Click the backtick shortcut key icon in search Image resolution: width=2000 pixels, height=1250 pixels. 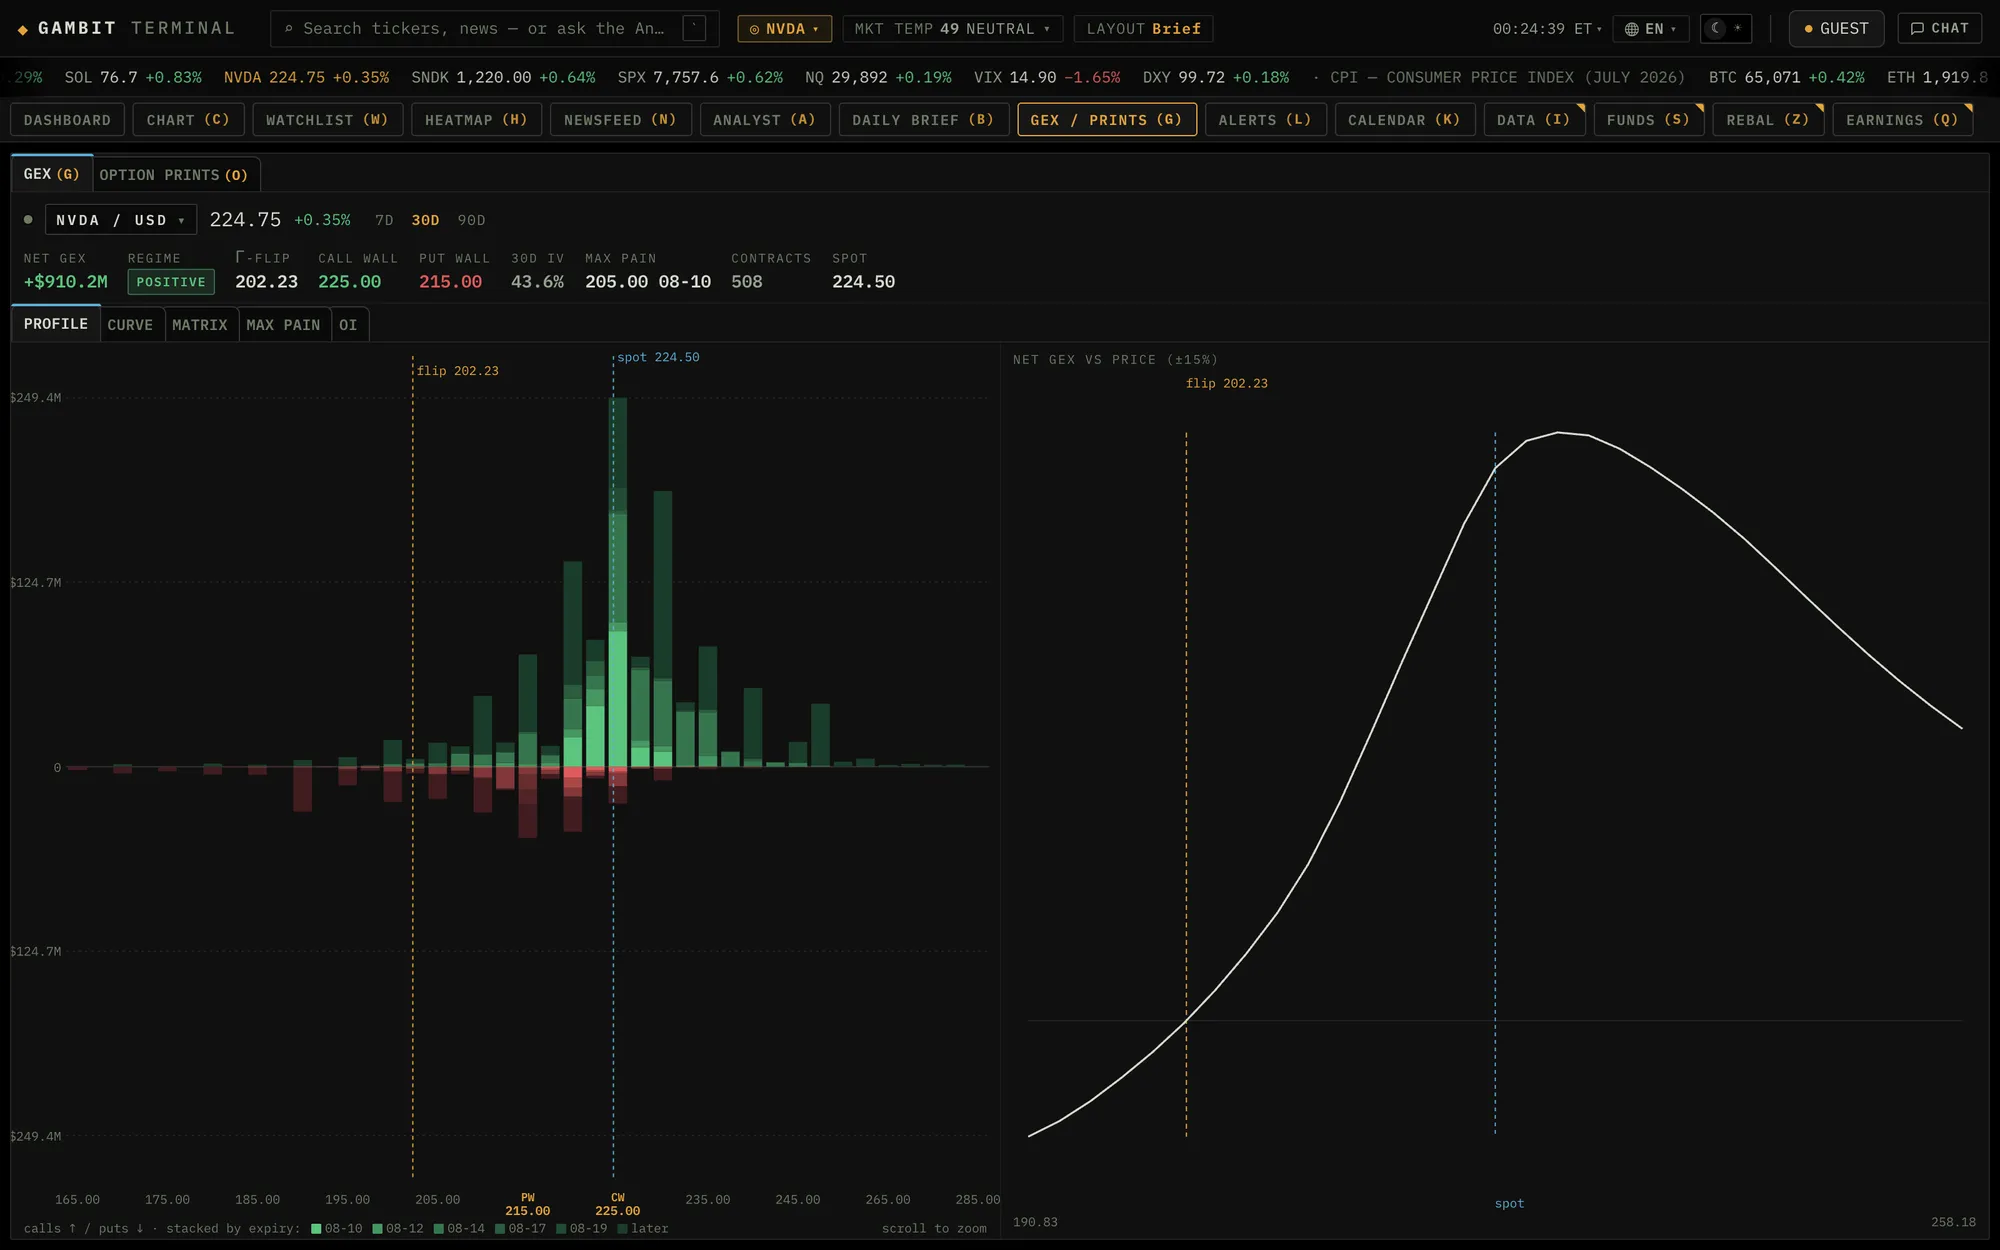pyautogui.click(x=694, y=28)
